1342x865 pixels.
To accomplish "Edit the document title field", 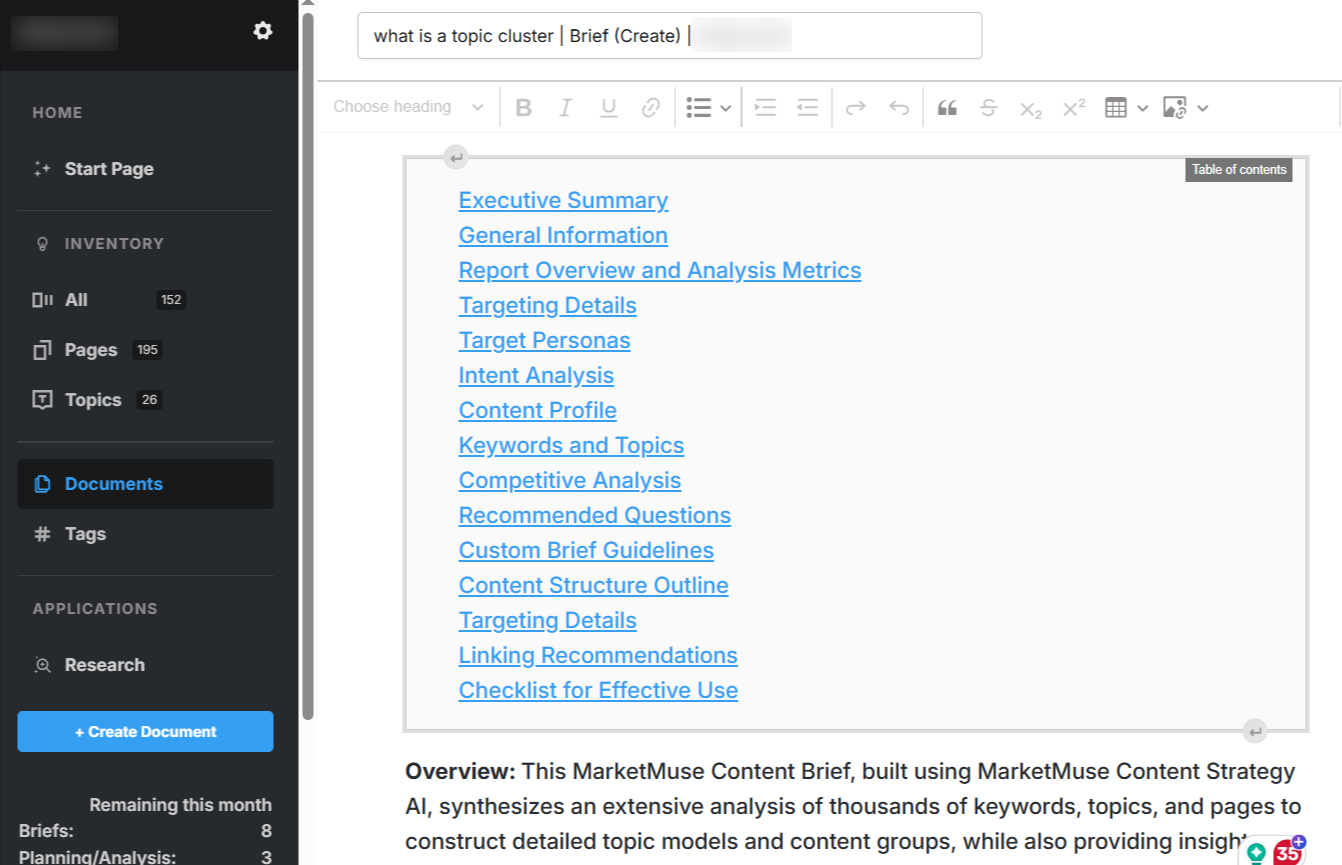I will click(x=669, y=36).
